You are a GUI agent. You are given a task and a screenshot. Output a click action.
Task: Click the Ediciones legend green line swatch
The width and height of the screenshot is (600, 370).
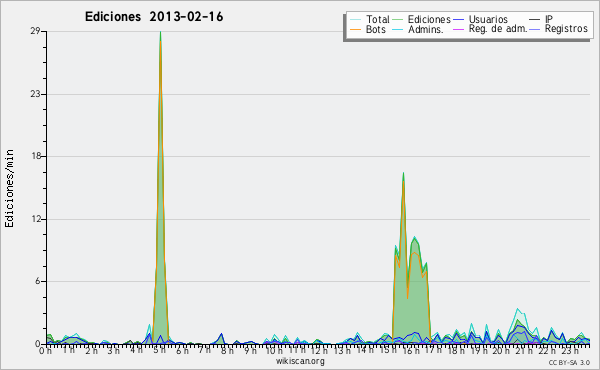click(x=398, y=20)
